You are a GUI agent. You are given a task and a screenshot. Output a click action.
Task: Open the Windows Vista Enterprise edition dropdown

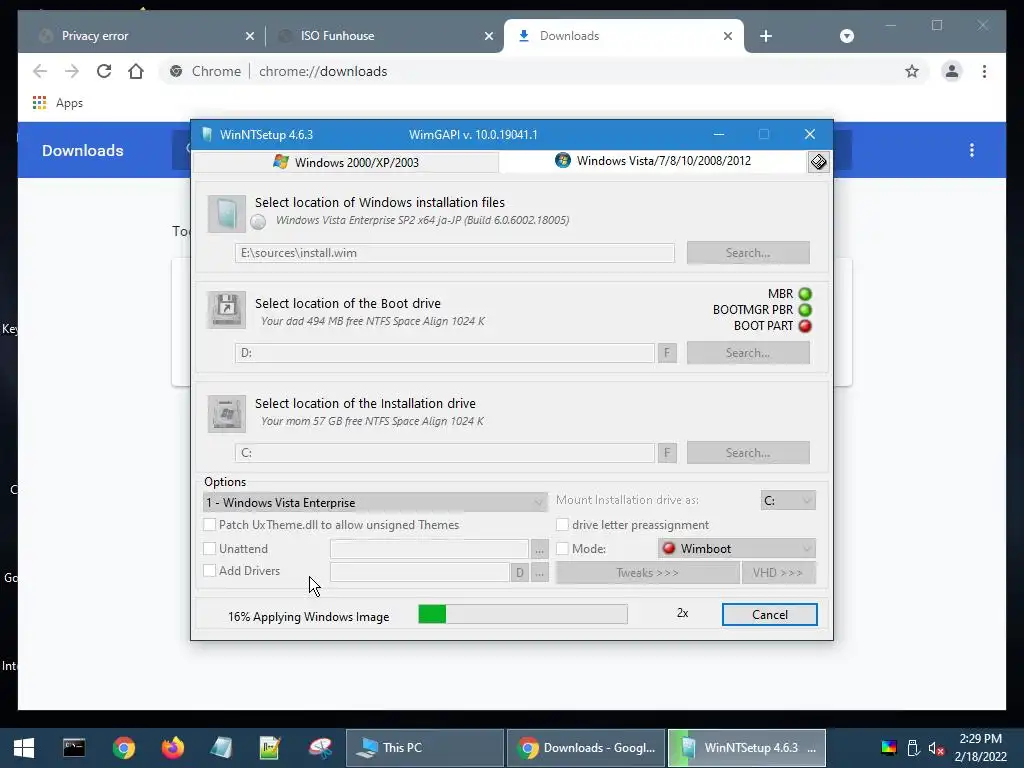click(375, 502)
